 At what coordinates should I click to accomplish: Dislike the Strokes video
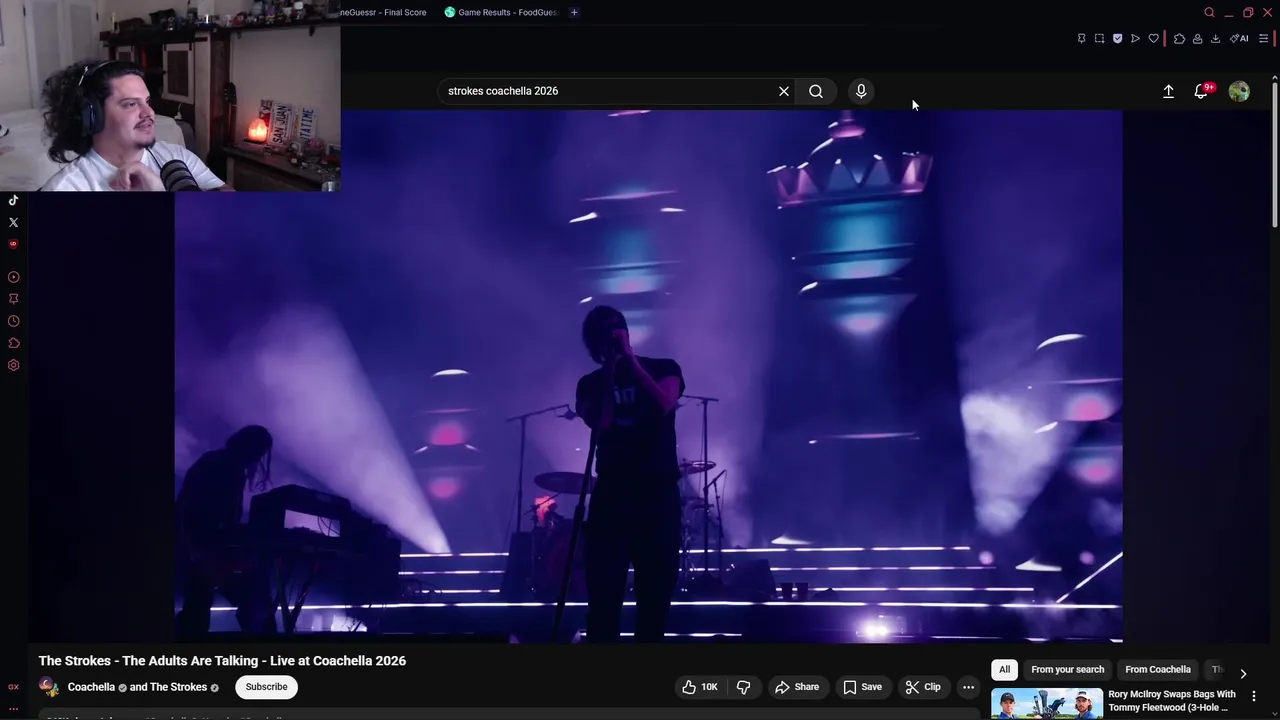pos(743,687)
